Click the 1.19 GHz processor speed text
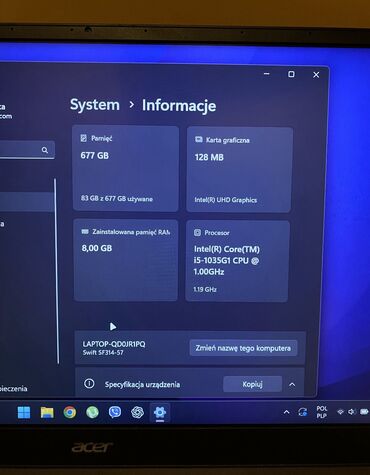 tap(205, 289)
